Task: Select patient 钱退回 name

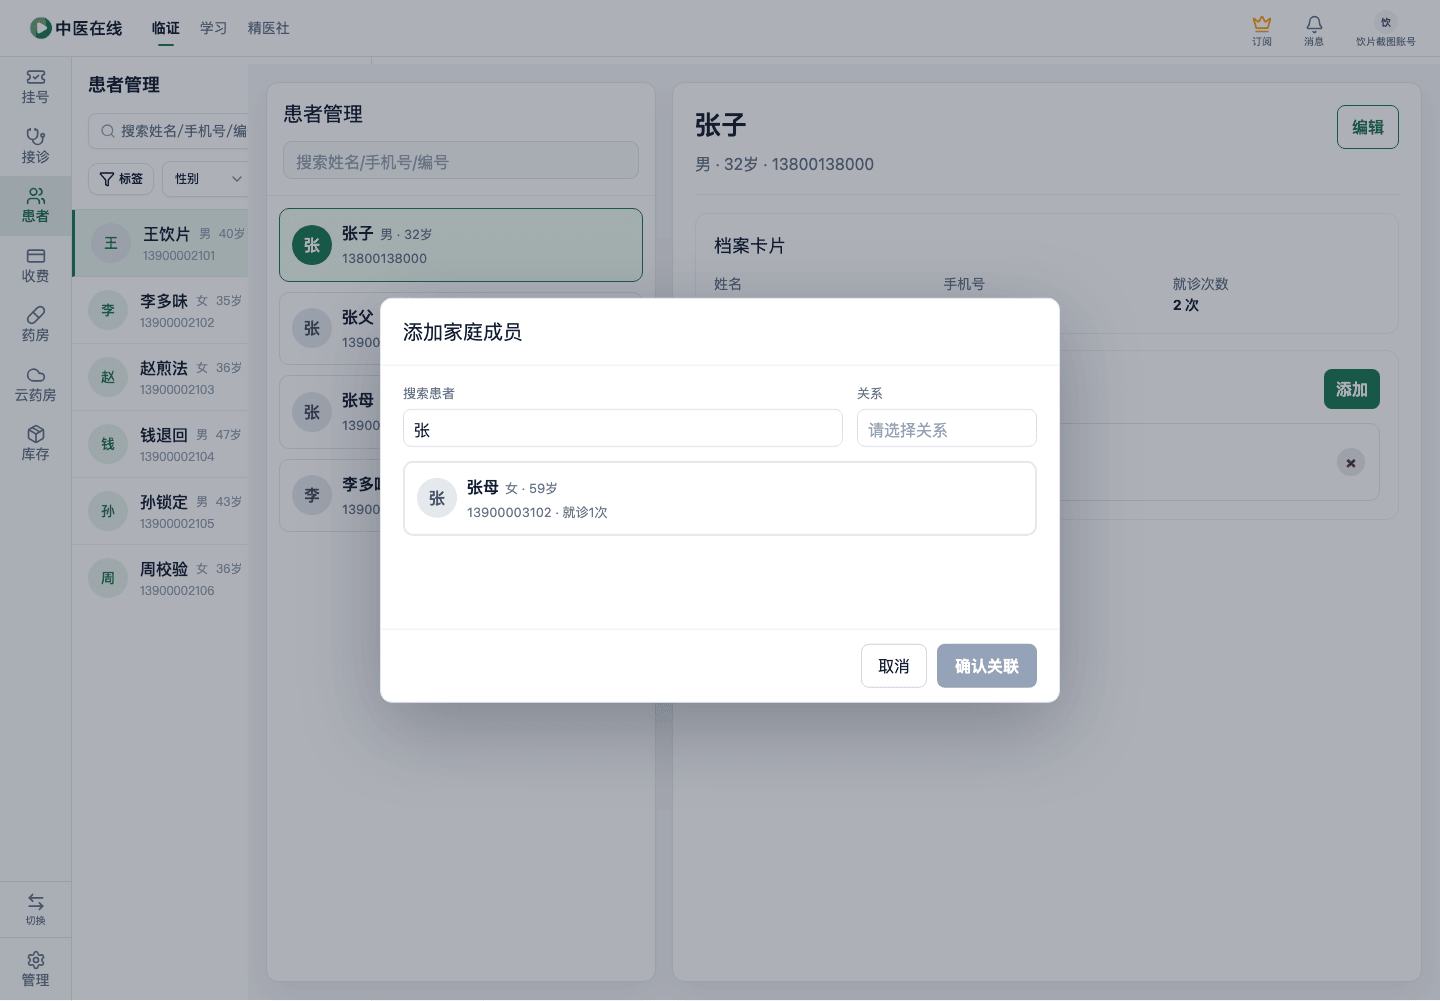Action: [164, 435]
